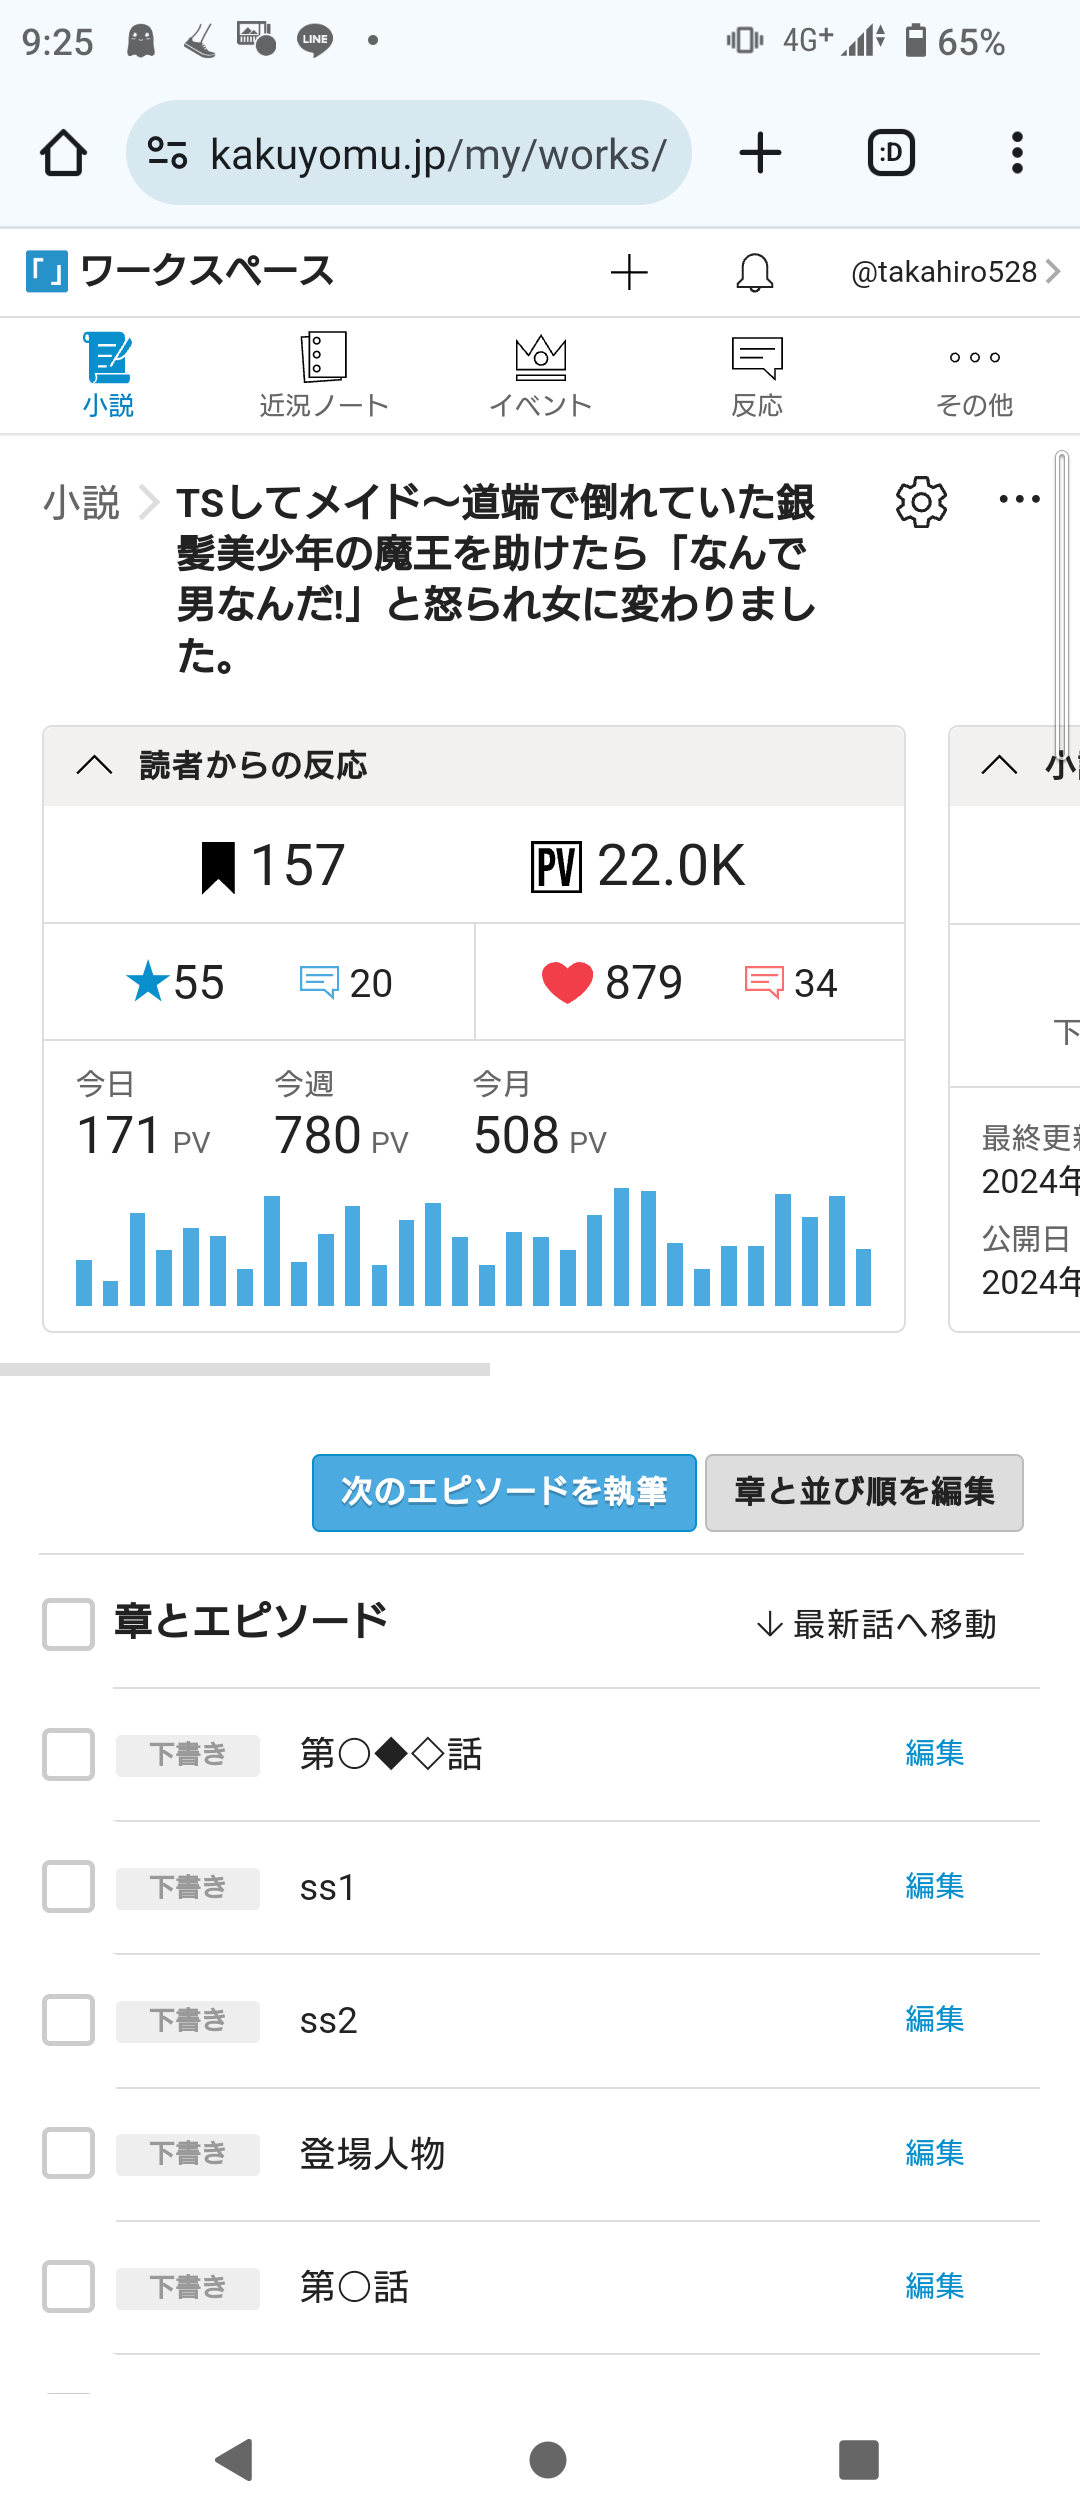Switch to the 反応 tab
This screenshot has height=2520, width=1080.
pyautogui.click(x=757, y=376)
